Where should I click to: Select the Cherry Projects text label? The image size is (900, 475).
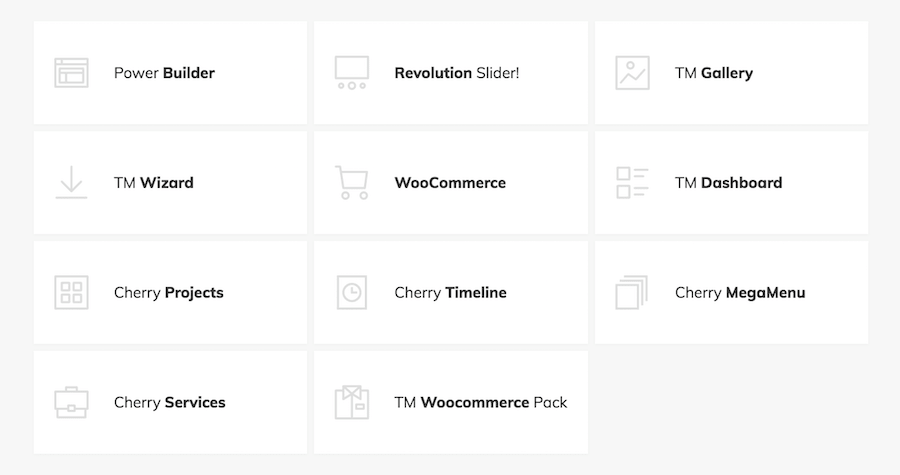(169, 293)
